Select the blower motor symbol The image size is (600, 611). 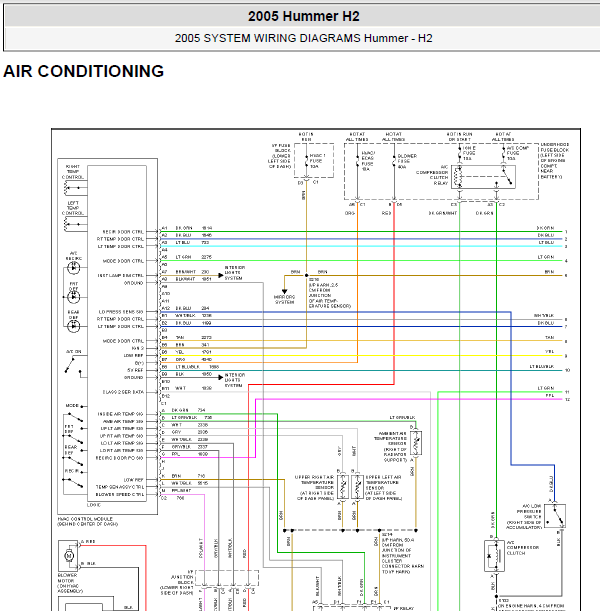(69, 556)
